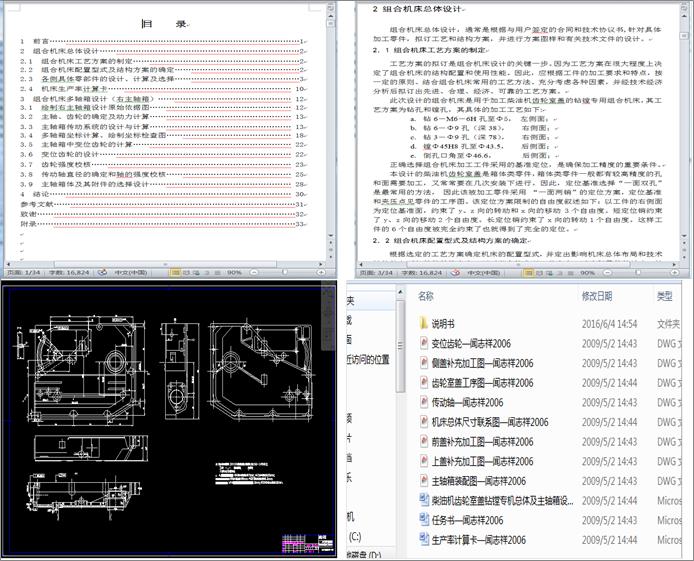Viewport: 694px width, 561px height.
Task: Click the scroll-down arrow of left Word vertical scrollbar
Action: click(331, 236)
